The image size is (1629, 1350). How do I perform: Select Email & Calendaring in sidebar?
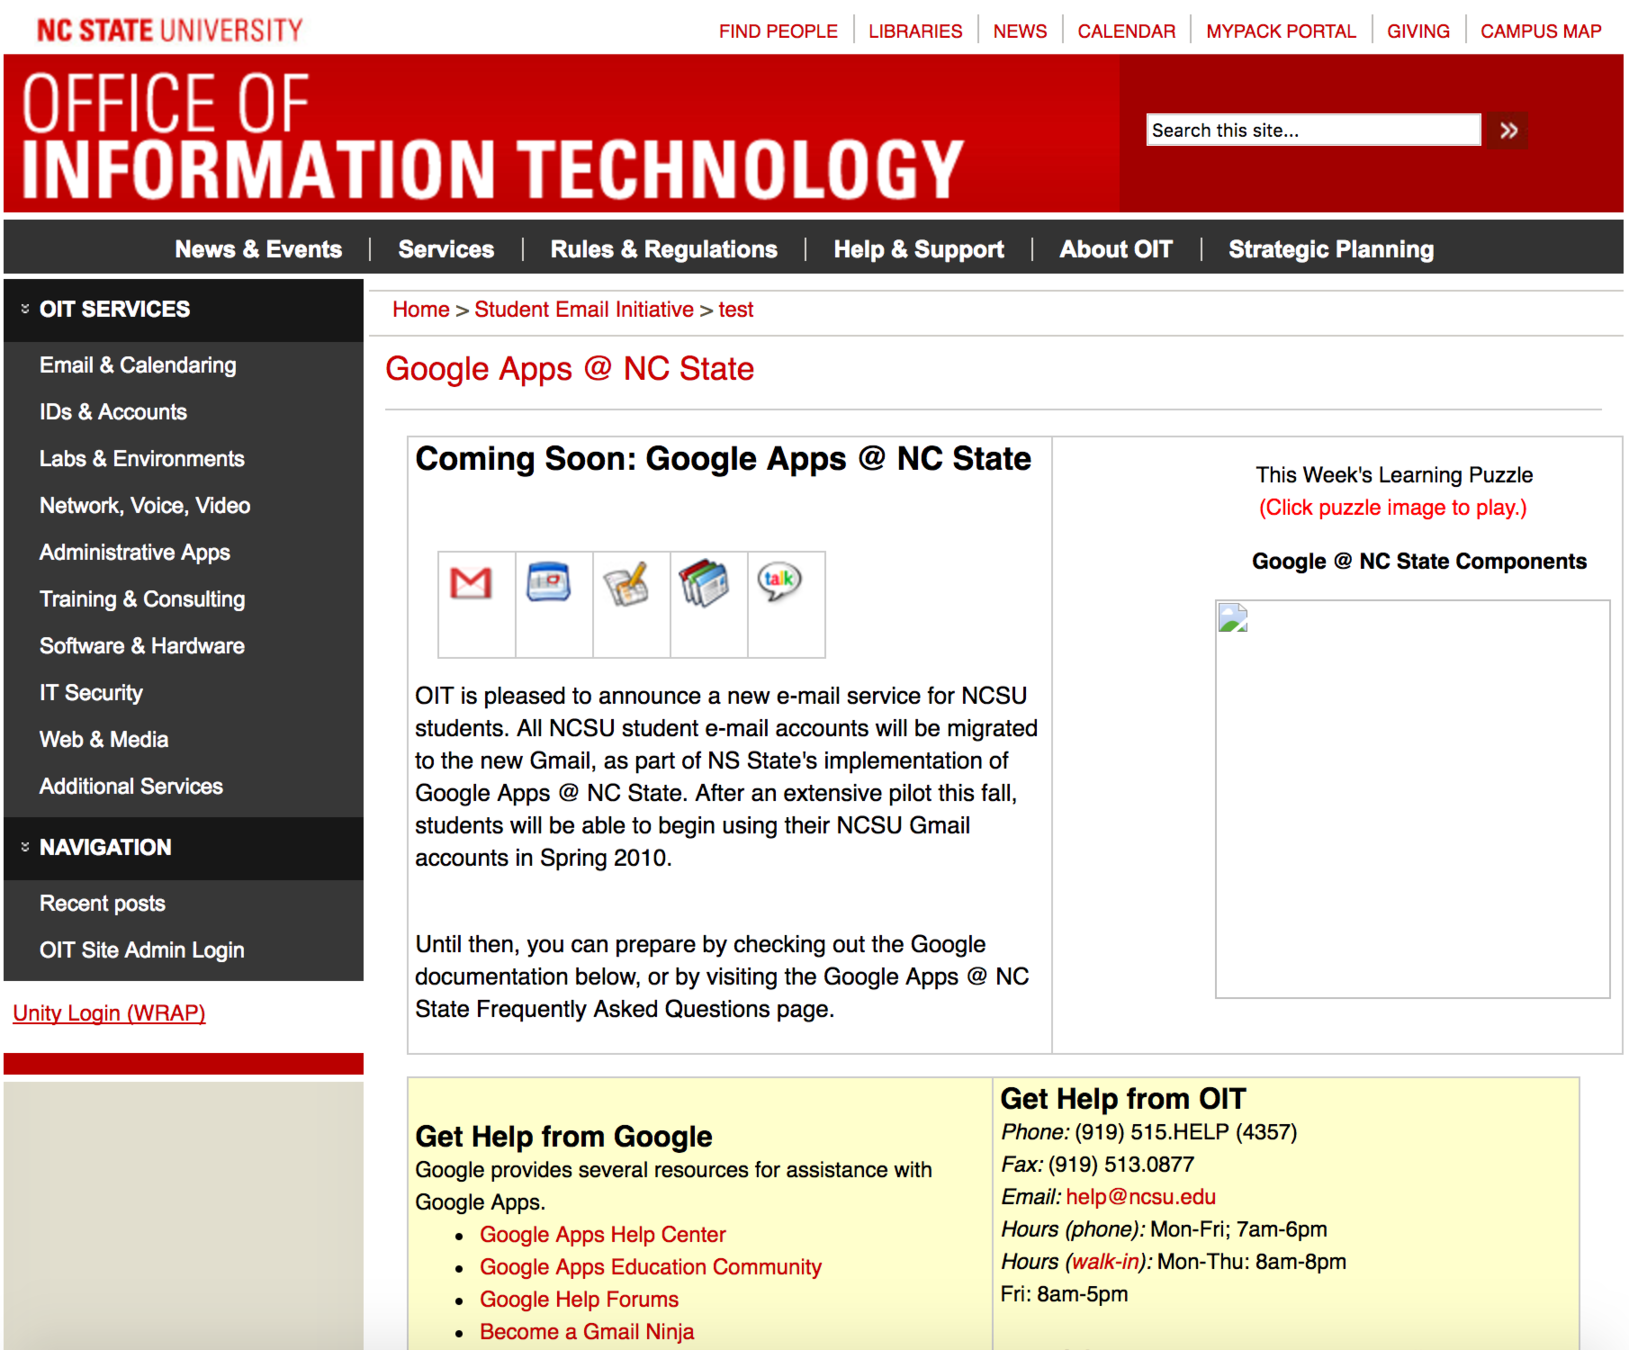click(x=138, y=365)
